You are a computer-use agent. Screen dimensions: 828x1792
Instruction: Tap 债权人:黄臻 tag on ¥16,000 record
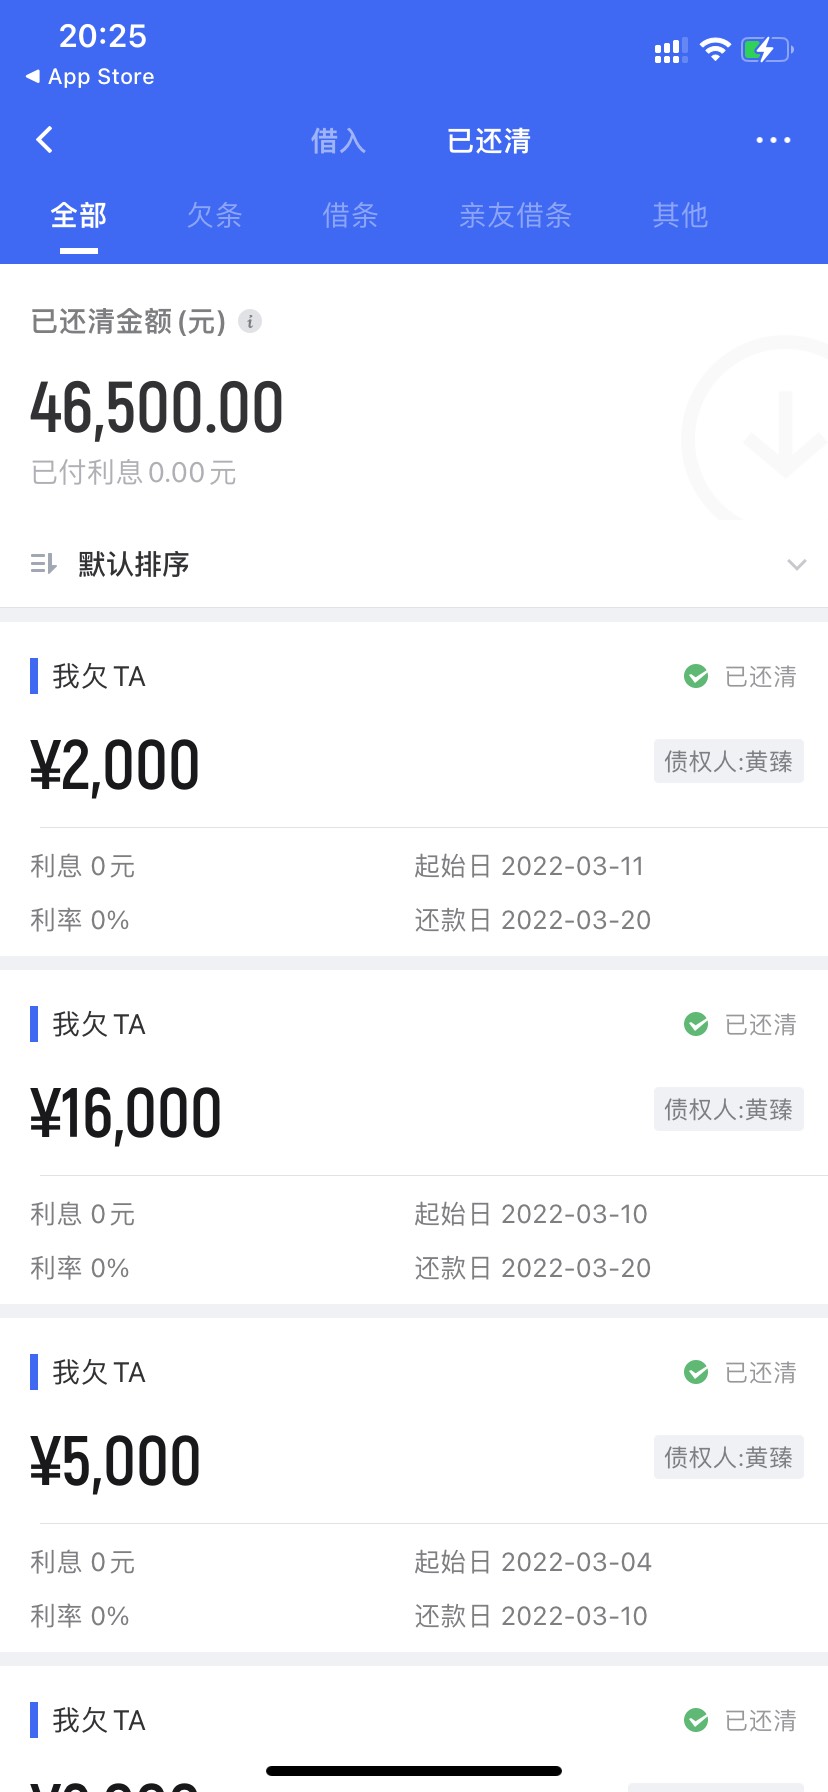point(729,1110)
